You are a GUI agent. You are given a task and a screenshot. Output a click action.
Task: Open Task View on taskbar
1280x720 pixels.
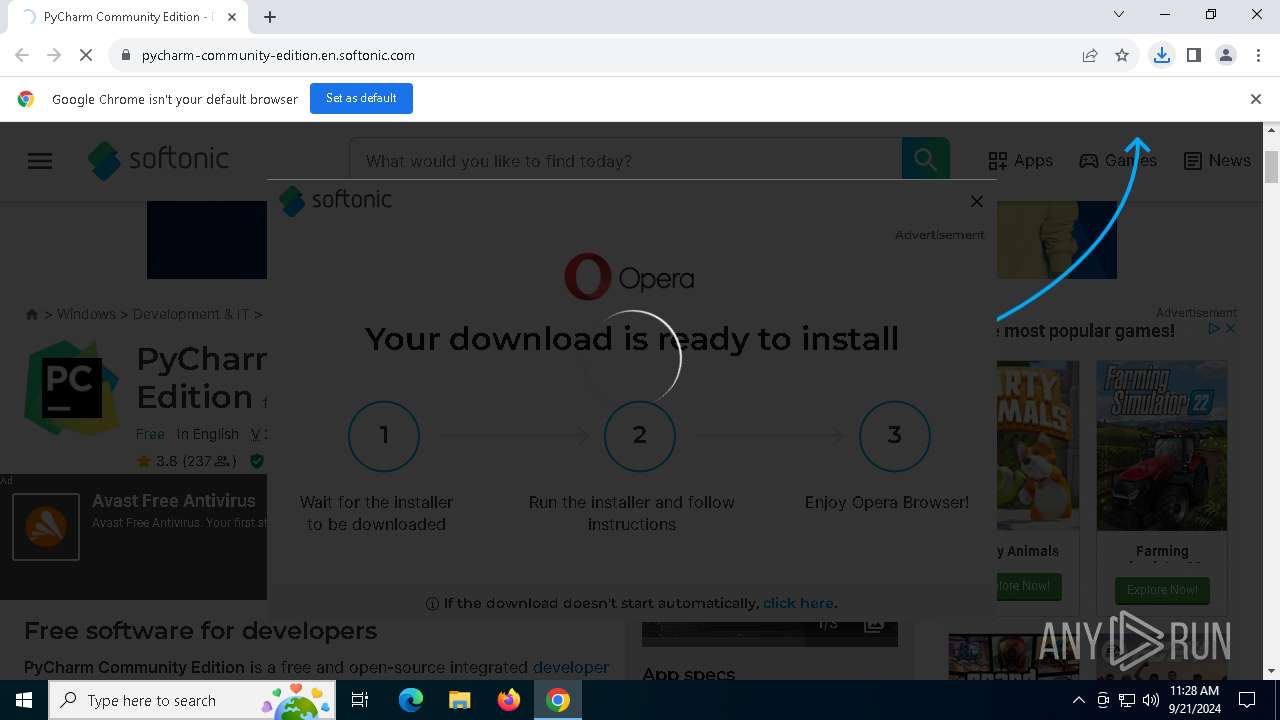360,700
